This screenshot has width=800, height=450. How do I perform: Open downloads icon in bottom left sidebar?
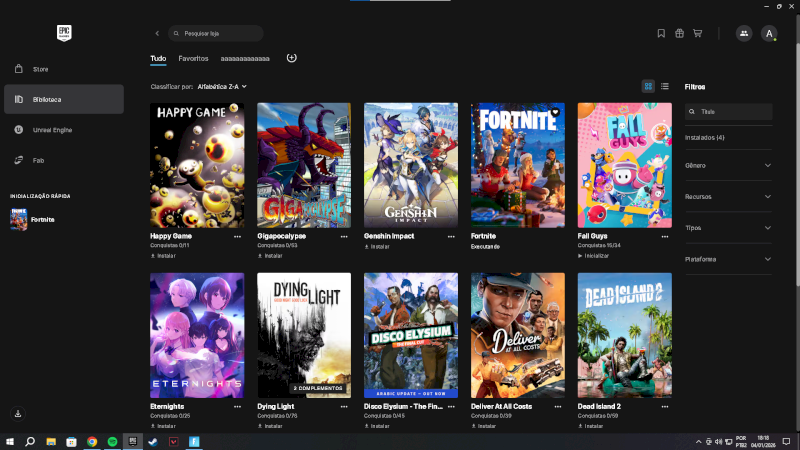click(x=18, y=413)
